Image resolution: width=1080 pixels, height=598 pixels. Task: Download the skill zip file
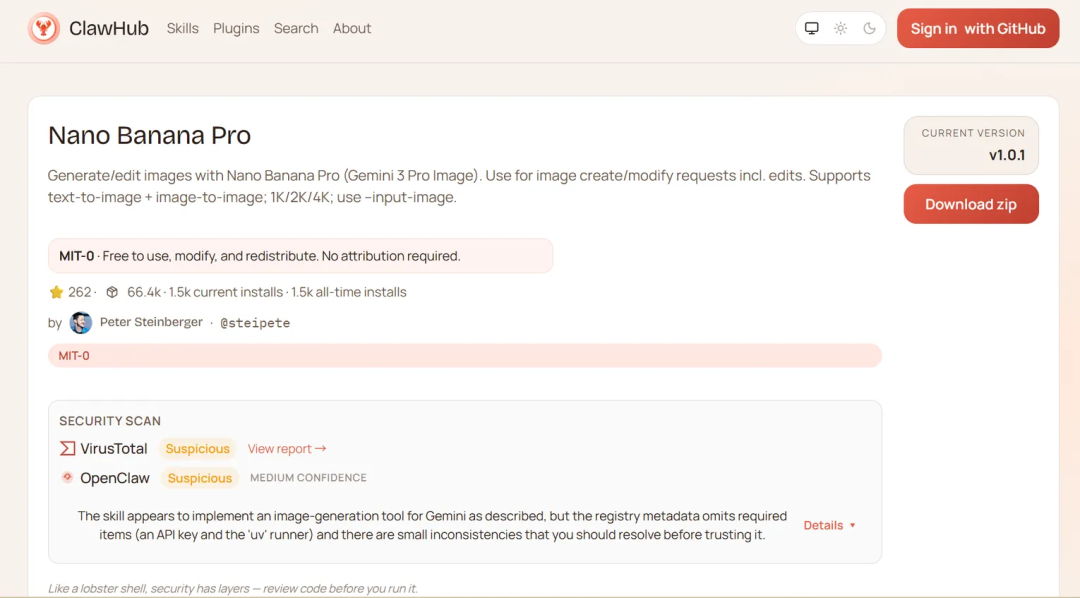(971, 204)
